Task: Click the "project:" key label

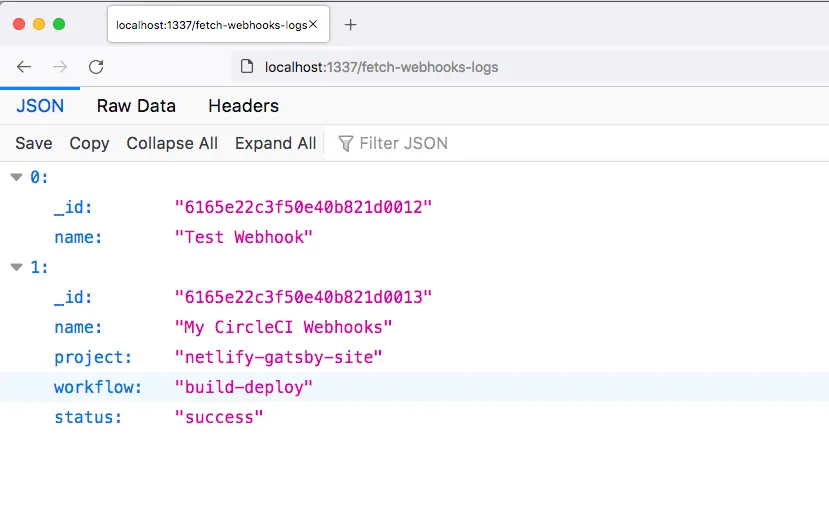Action: click(93, 357)
